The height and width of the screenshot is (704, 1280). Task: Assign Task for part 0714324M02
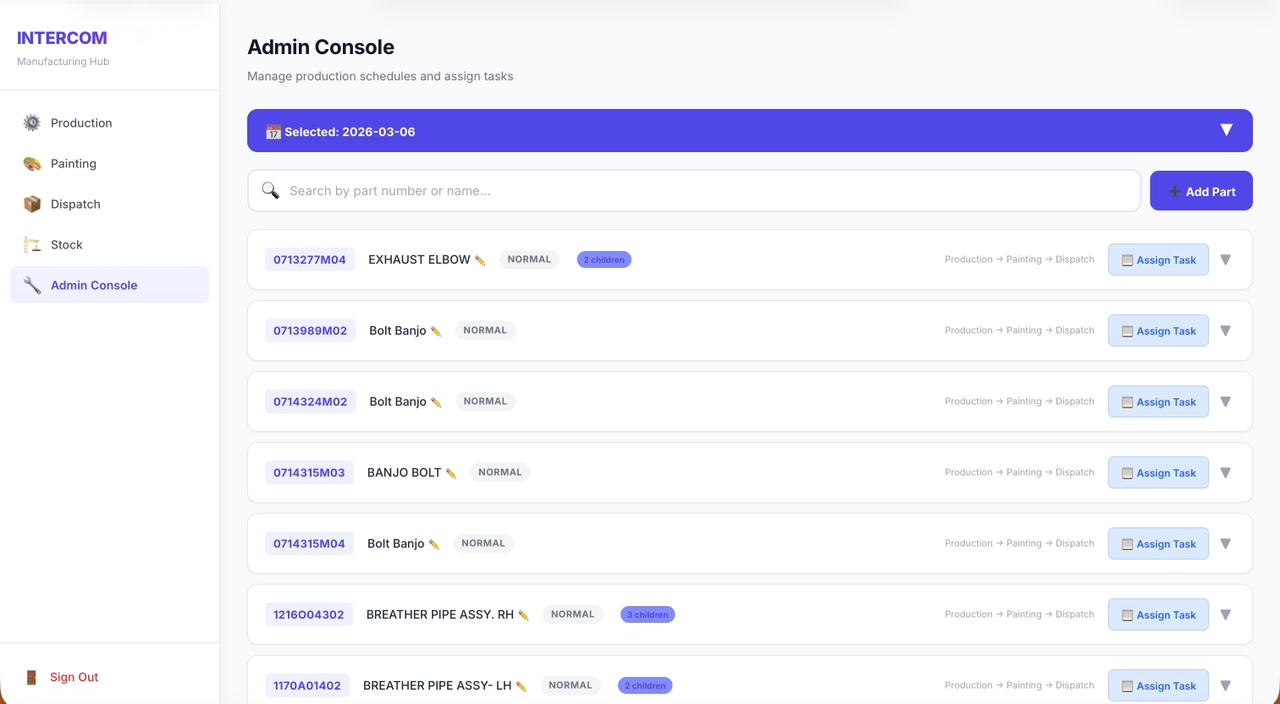point(1158,402)
